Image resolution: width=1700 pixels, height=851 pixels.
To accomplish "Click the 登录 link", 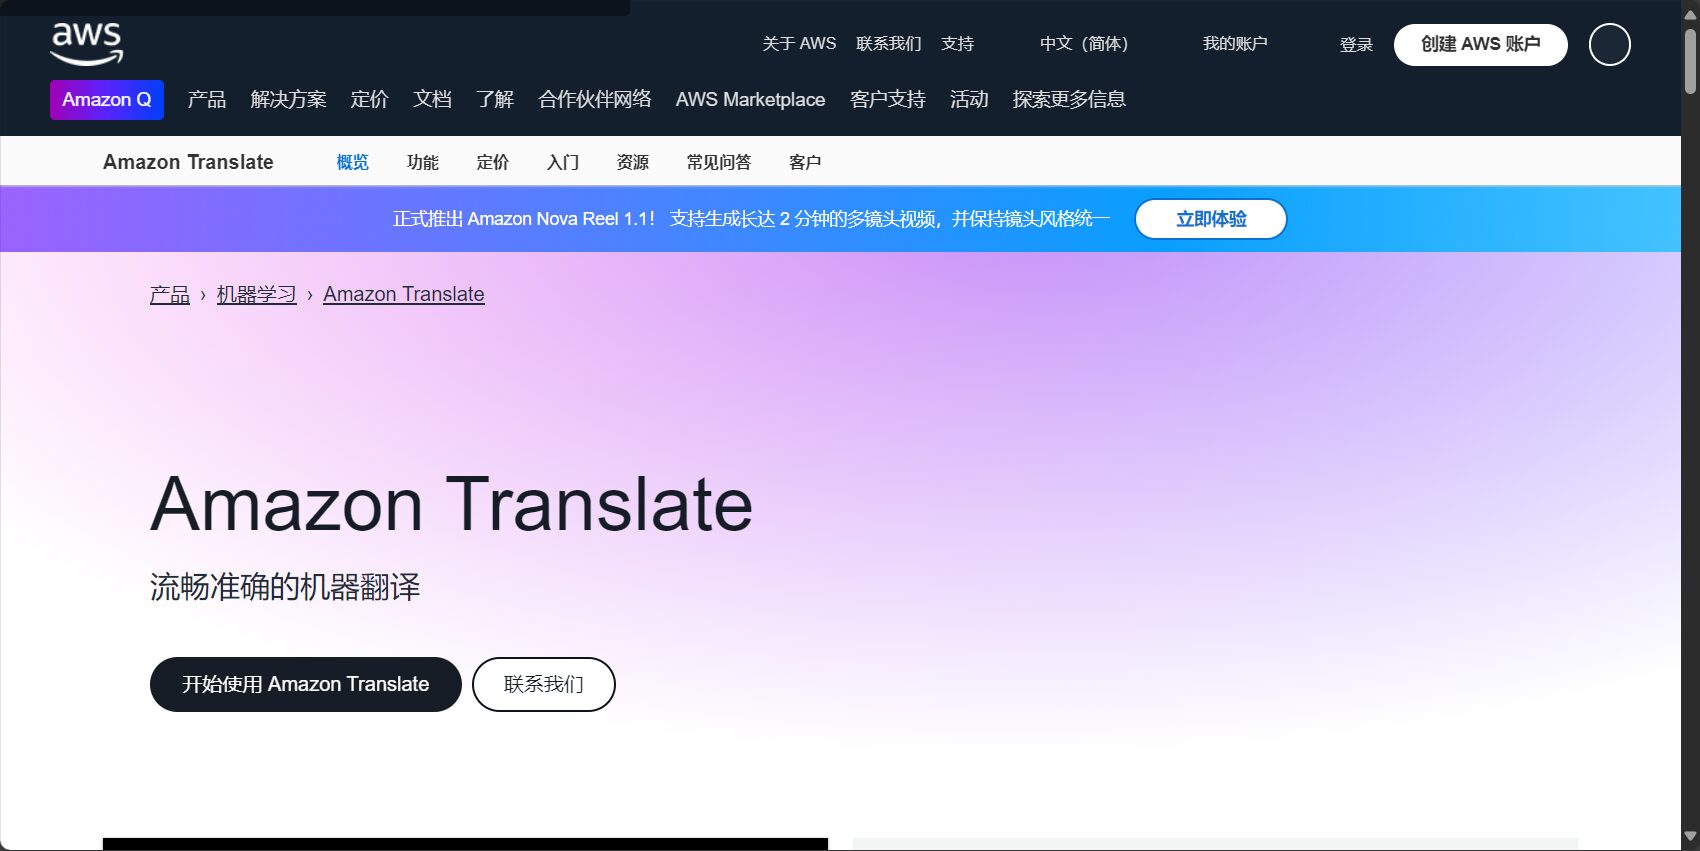I will [x=1356, y=45].
